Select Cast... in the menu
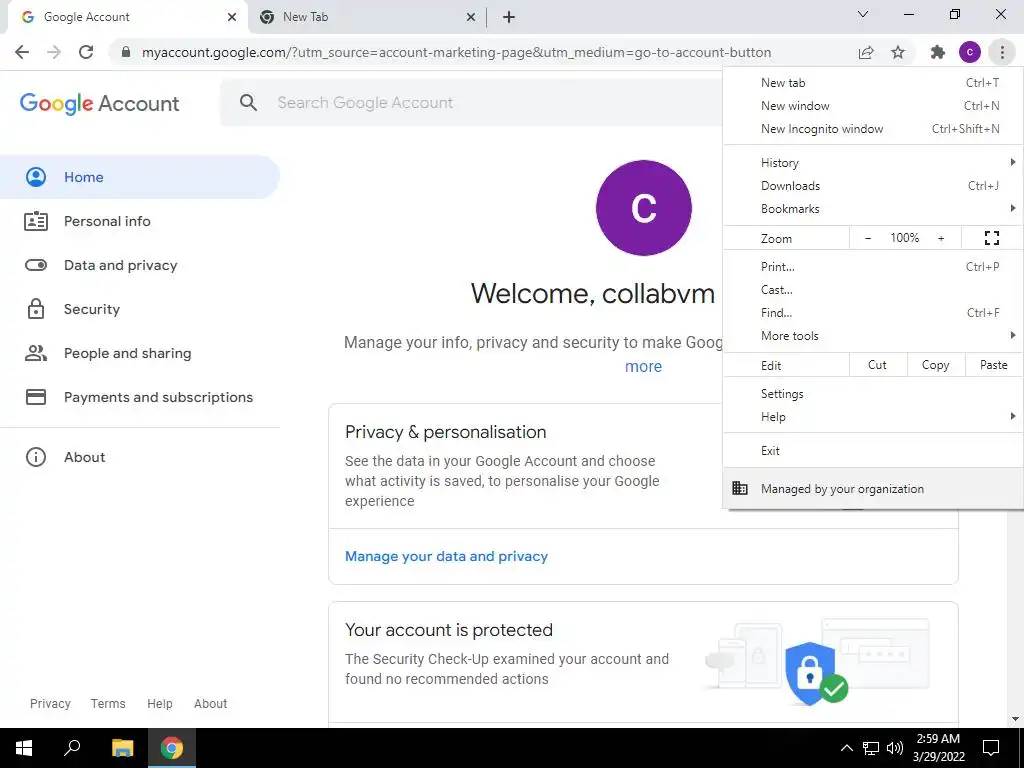This screenshot has width=1024, height=768. pos(872,289)
